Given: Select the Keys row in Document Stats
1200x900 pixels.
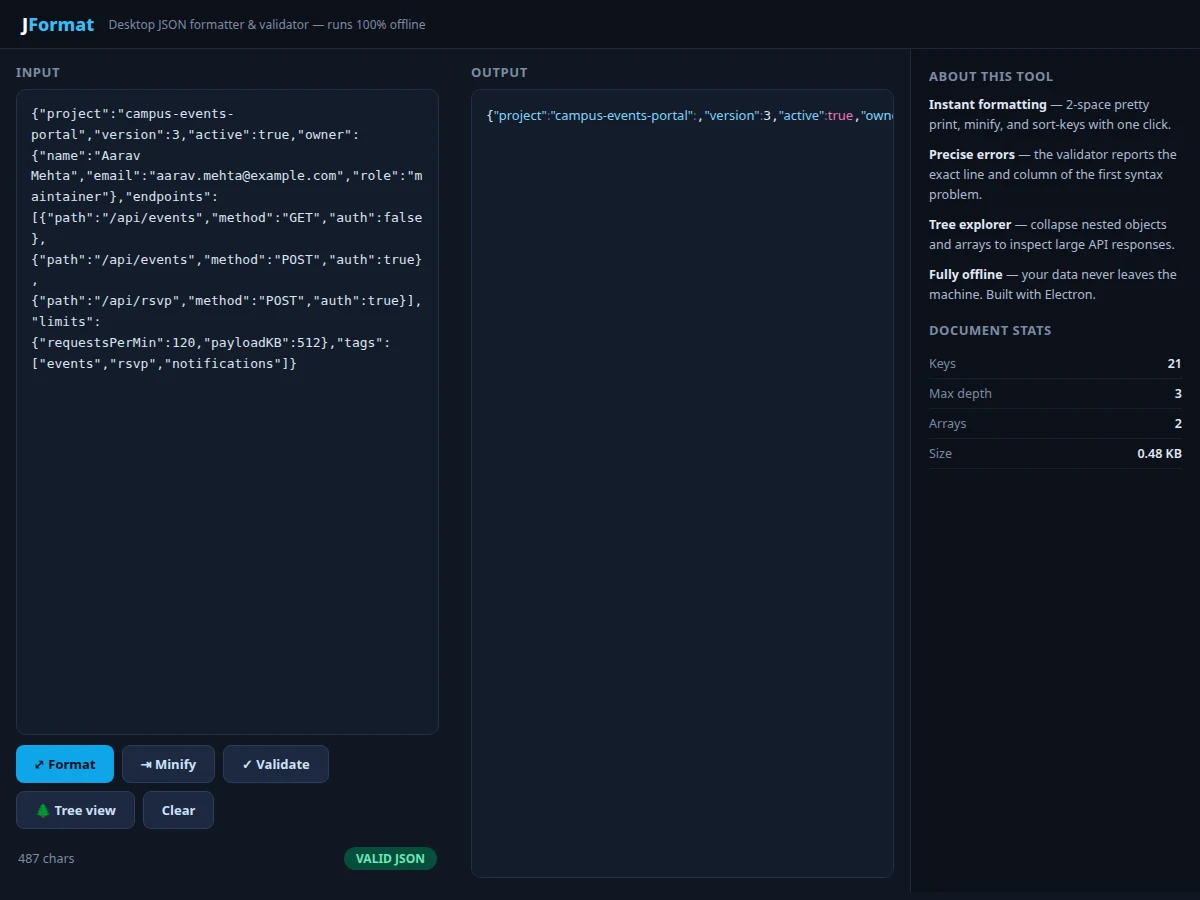Looking at the screenshot, I should pyautogui.click(x=1055, y=364).
